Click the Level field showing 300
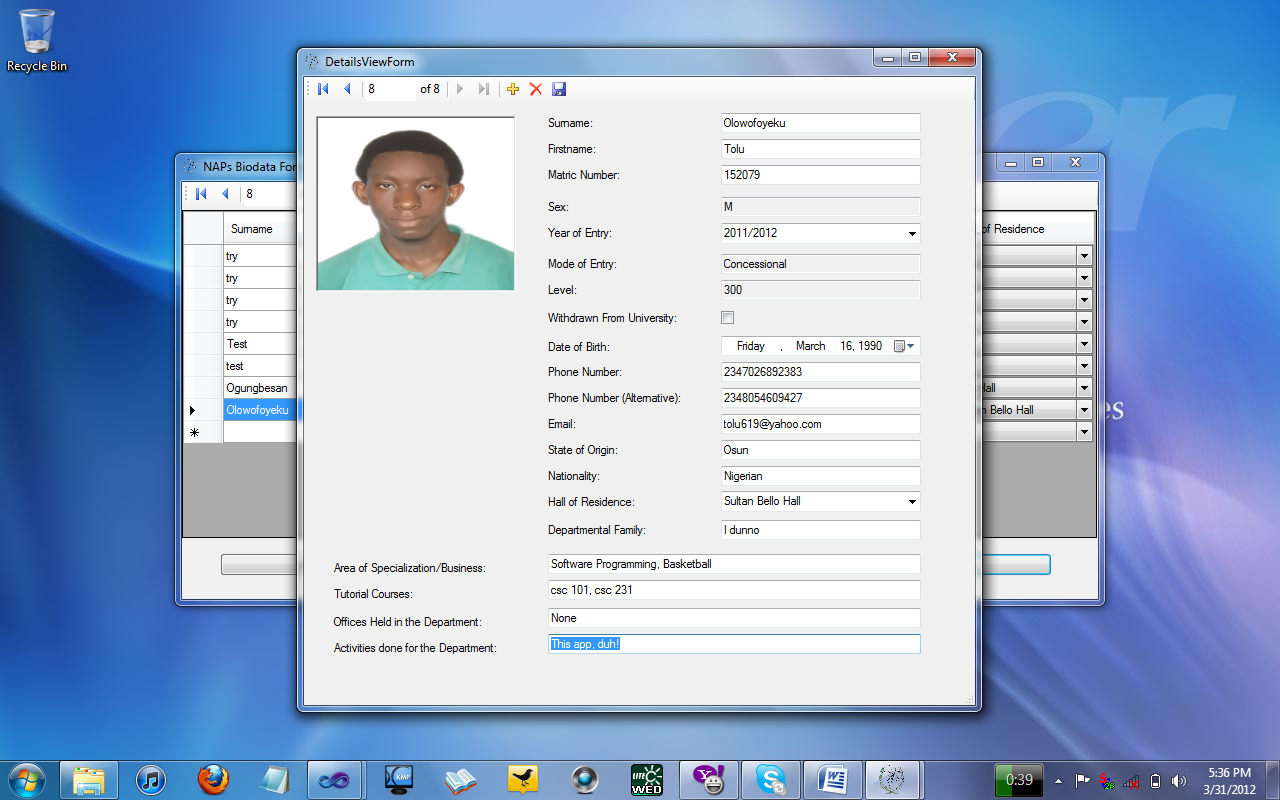The width and height of the screenshot is (1280, 800). coord(820,290)
